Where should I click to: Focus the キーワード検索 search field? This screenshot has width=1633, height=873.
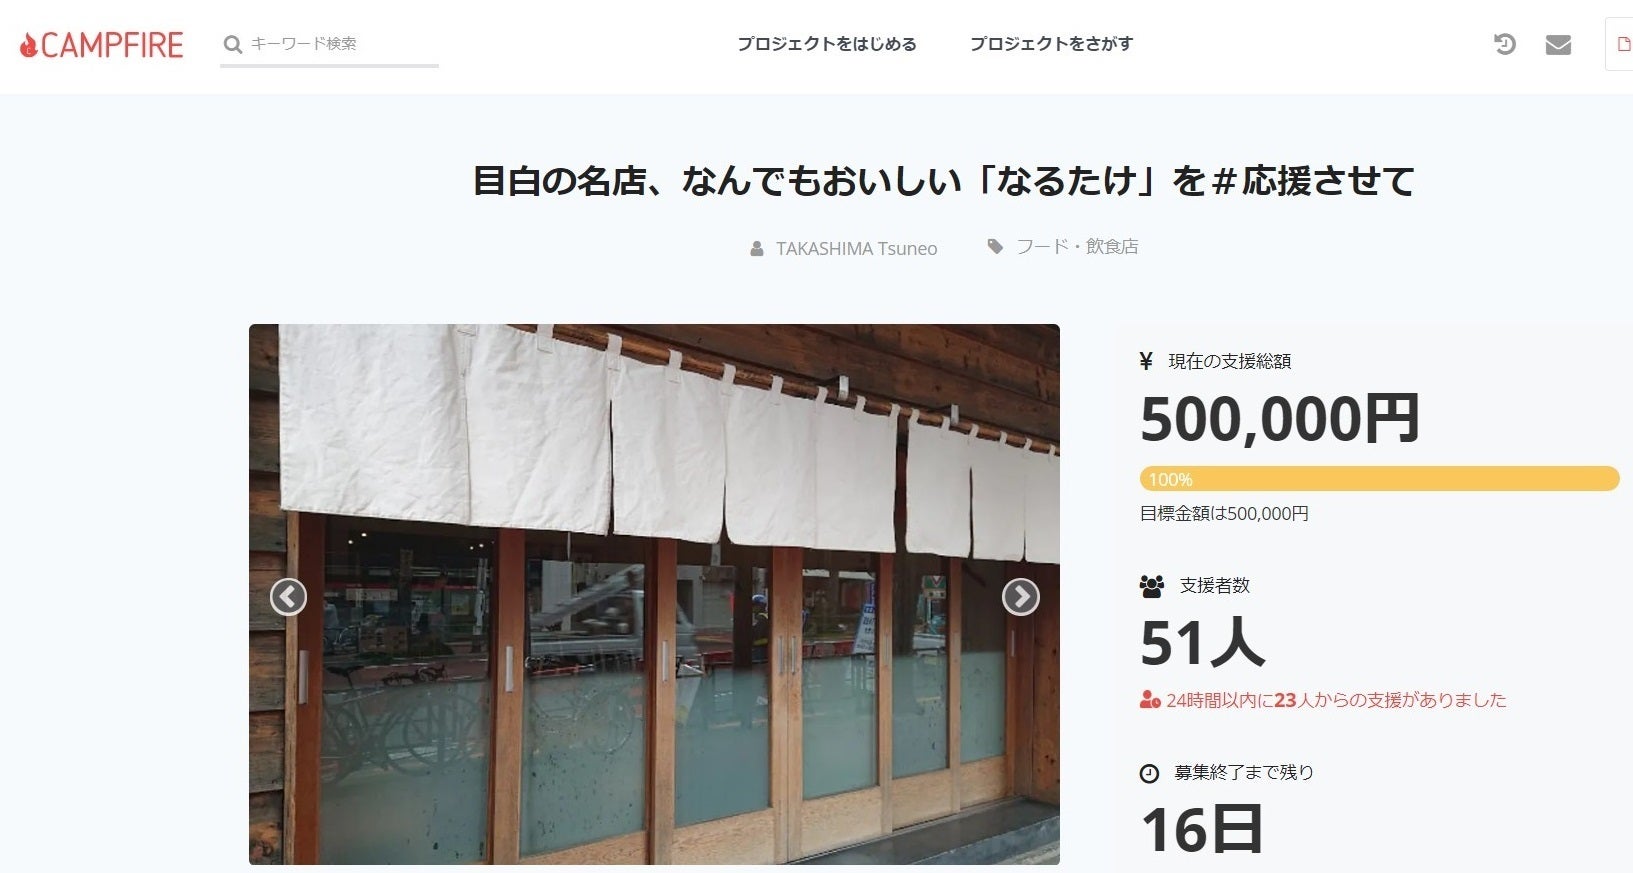(x=342, y=44)
